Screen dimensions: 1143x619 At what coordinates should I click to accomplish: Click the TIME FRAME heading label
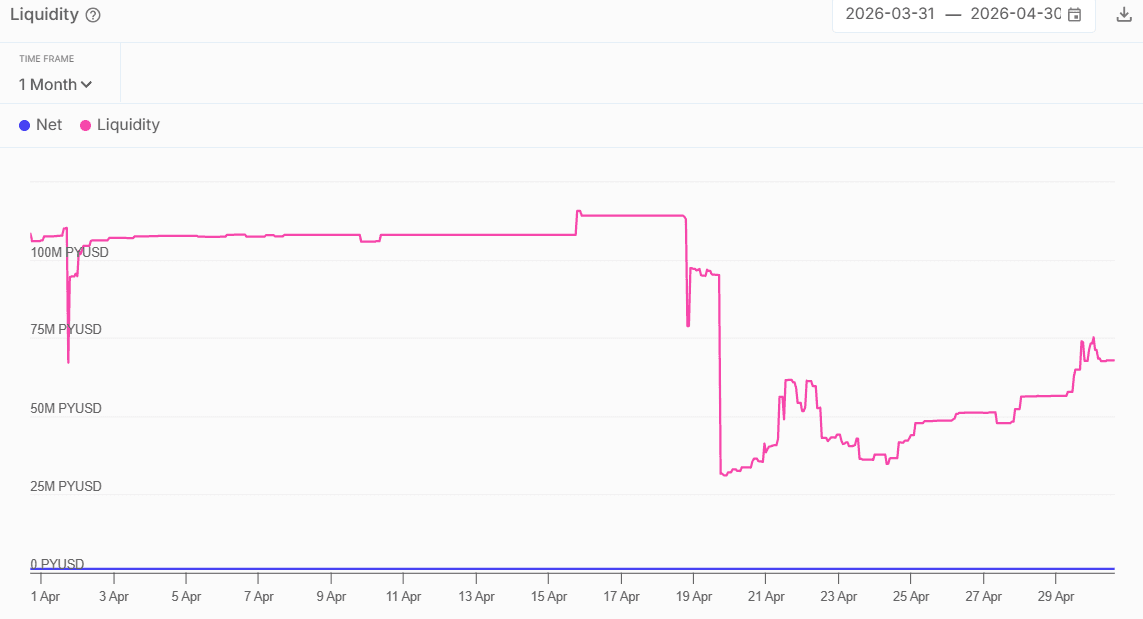tap(47, 58)
